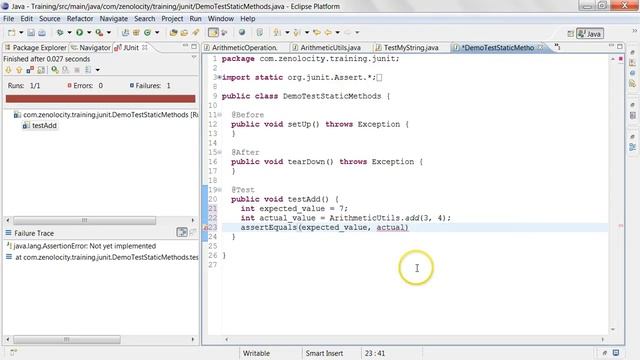Image resolution: width=640 pixels, height=360 pixels.
Task: Collapse testAdd method fold on line 19
Action: [220, 190]
